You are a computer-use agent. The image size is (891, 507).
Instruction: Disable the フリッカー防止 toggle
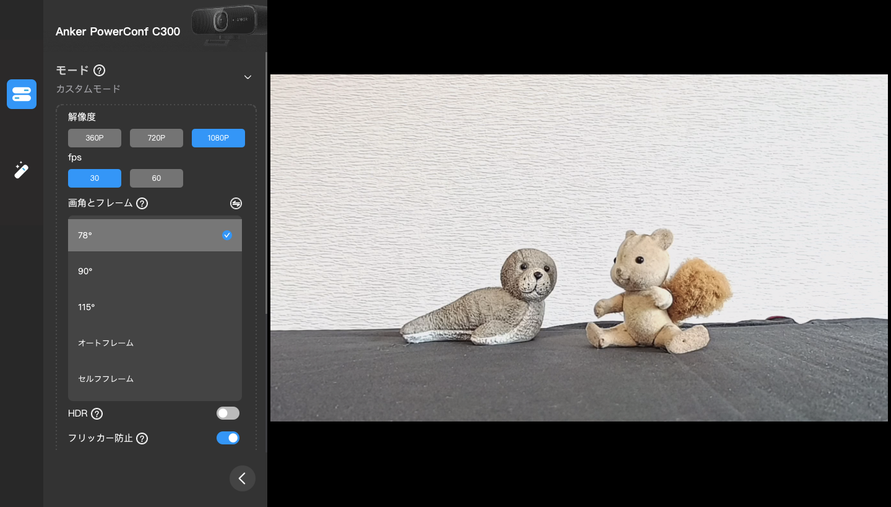click(x=228, y=438)
